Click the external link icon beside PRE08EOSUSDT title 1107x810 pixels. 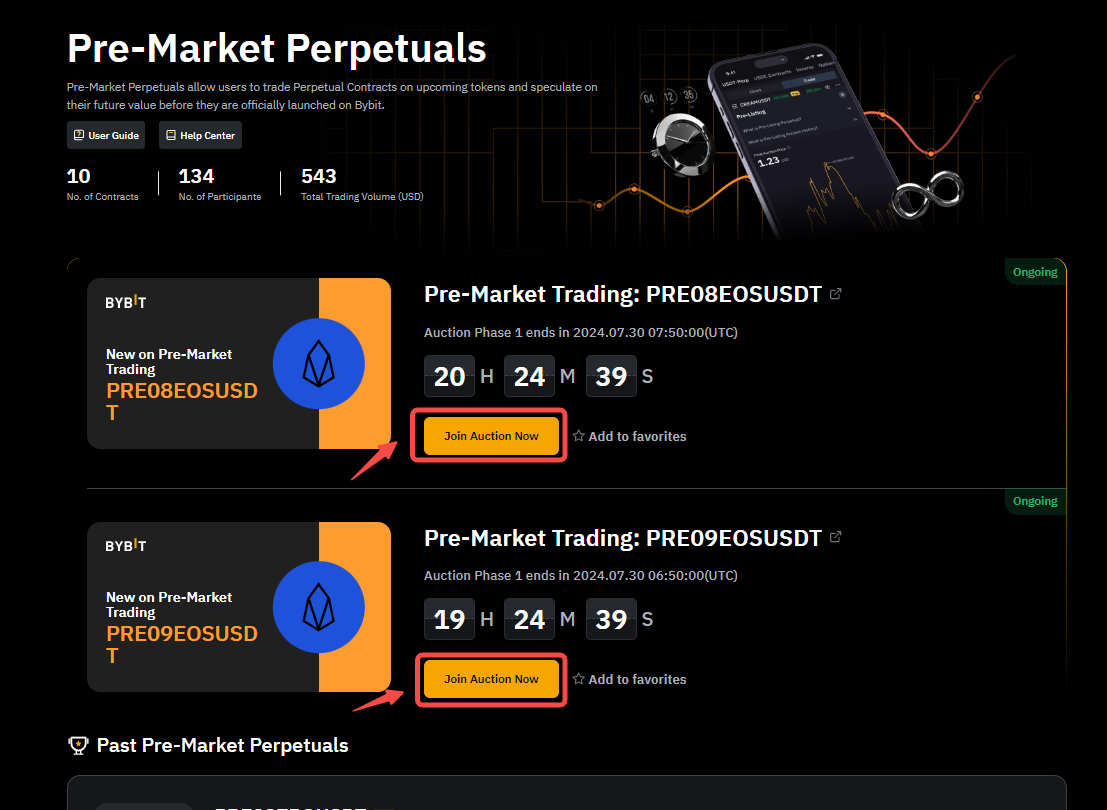click(836, 293)
